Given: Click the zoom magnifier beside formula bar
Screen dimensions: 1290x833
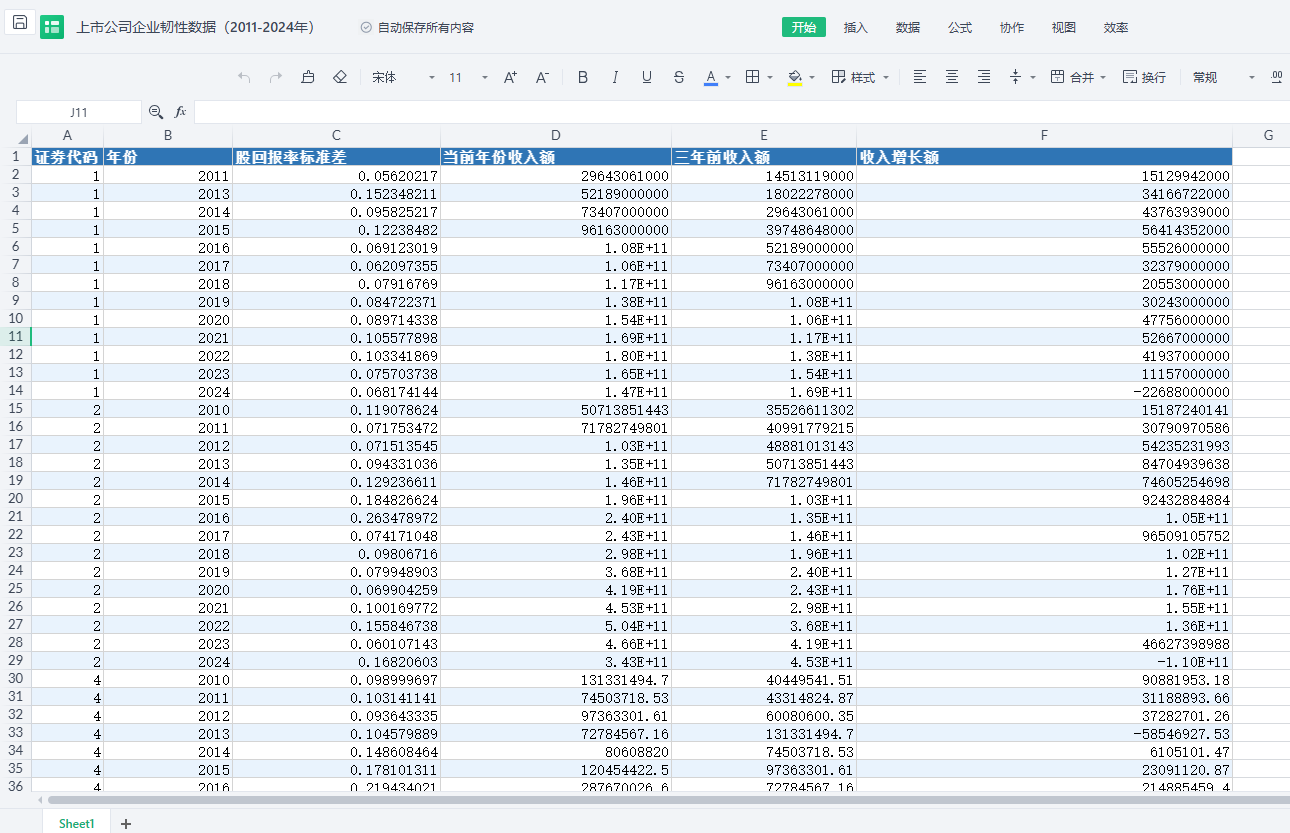Looking at the screenshot, I should [156, 112].
